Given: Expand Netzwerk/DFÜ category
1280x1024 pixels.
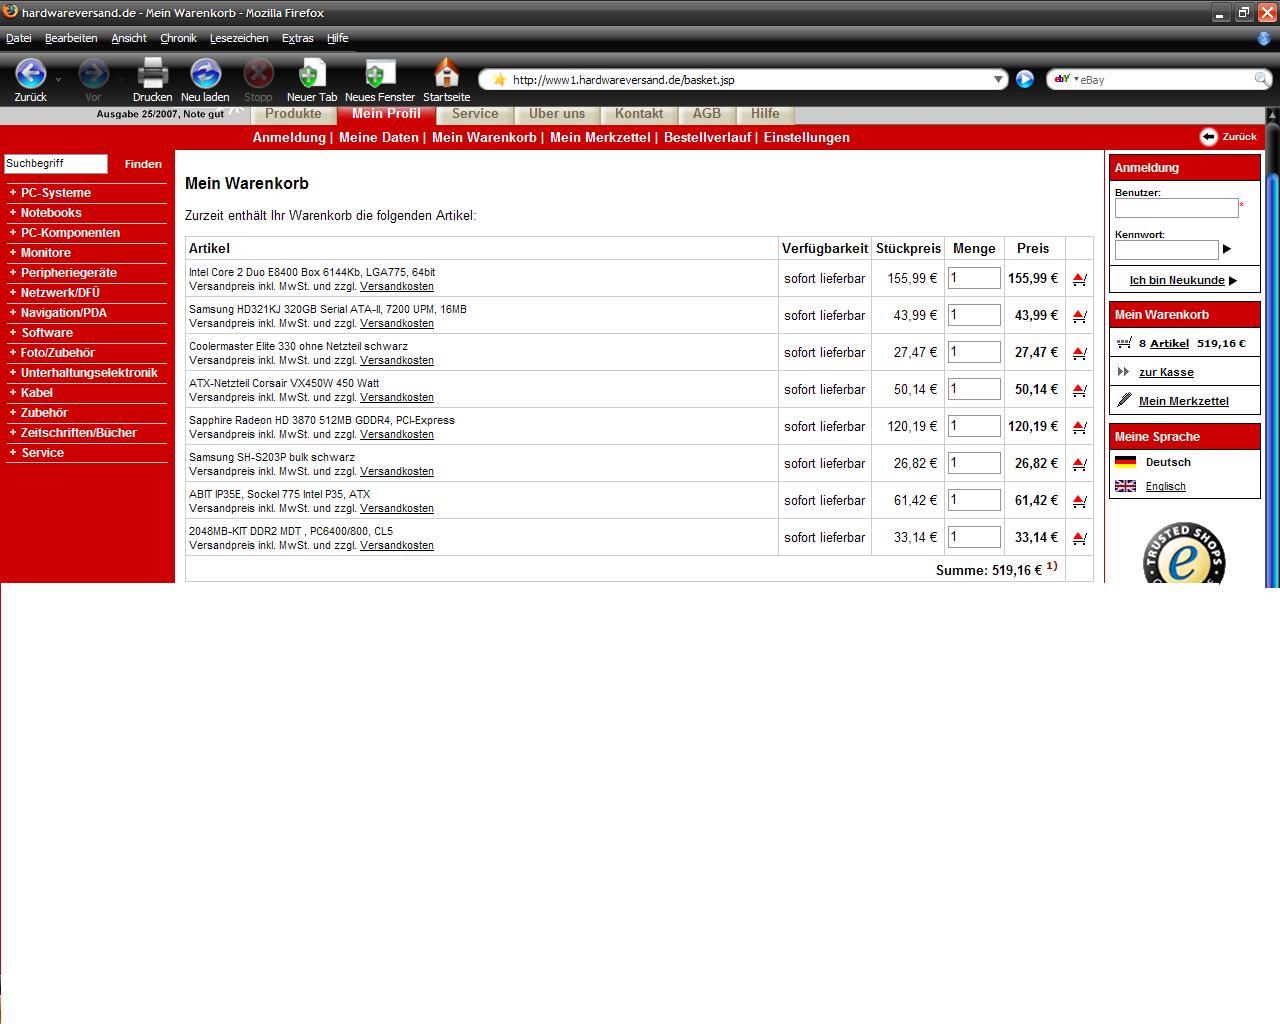Looking at the screenshot, I should (60, 293).
